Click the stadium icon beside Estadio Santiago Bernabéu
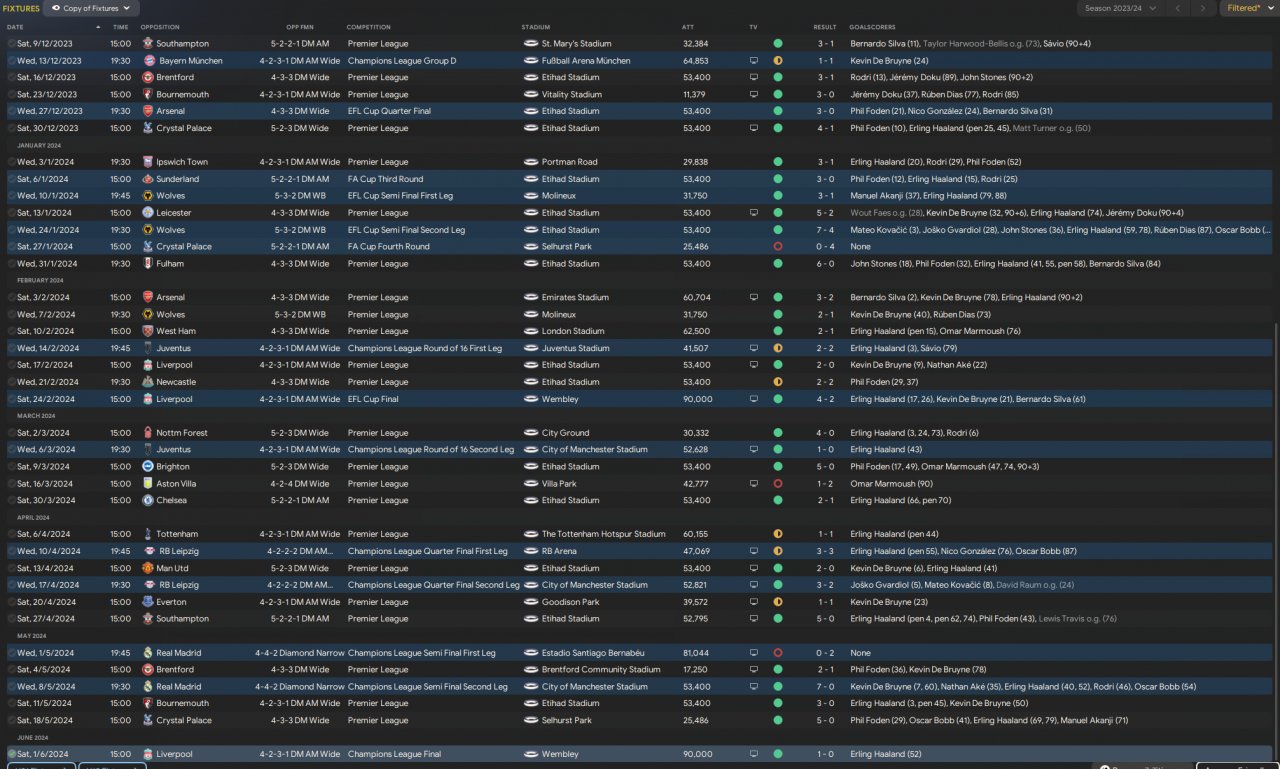The width and height of the screenshot is (1280, 769). pyautogui.click(x=530, y=653)
